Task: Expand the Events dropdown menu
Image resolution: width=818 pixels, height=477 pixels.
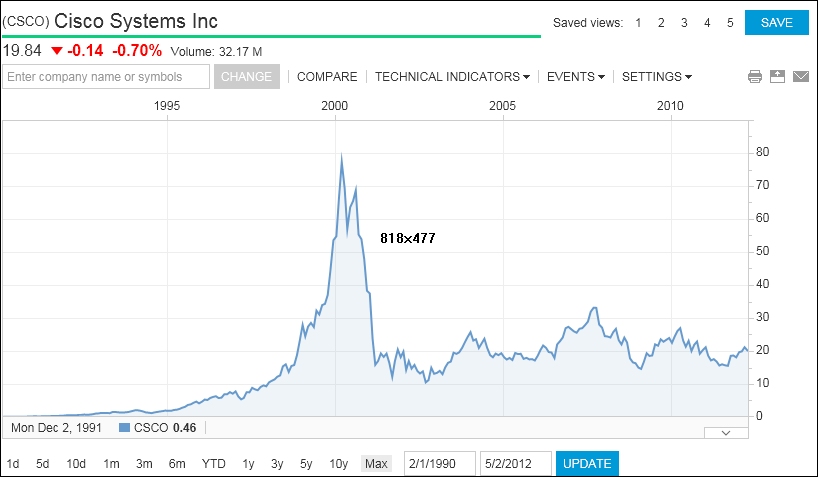Action: click(x=575, y=77)
